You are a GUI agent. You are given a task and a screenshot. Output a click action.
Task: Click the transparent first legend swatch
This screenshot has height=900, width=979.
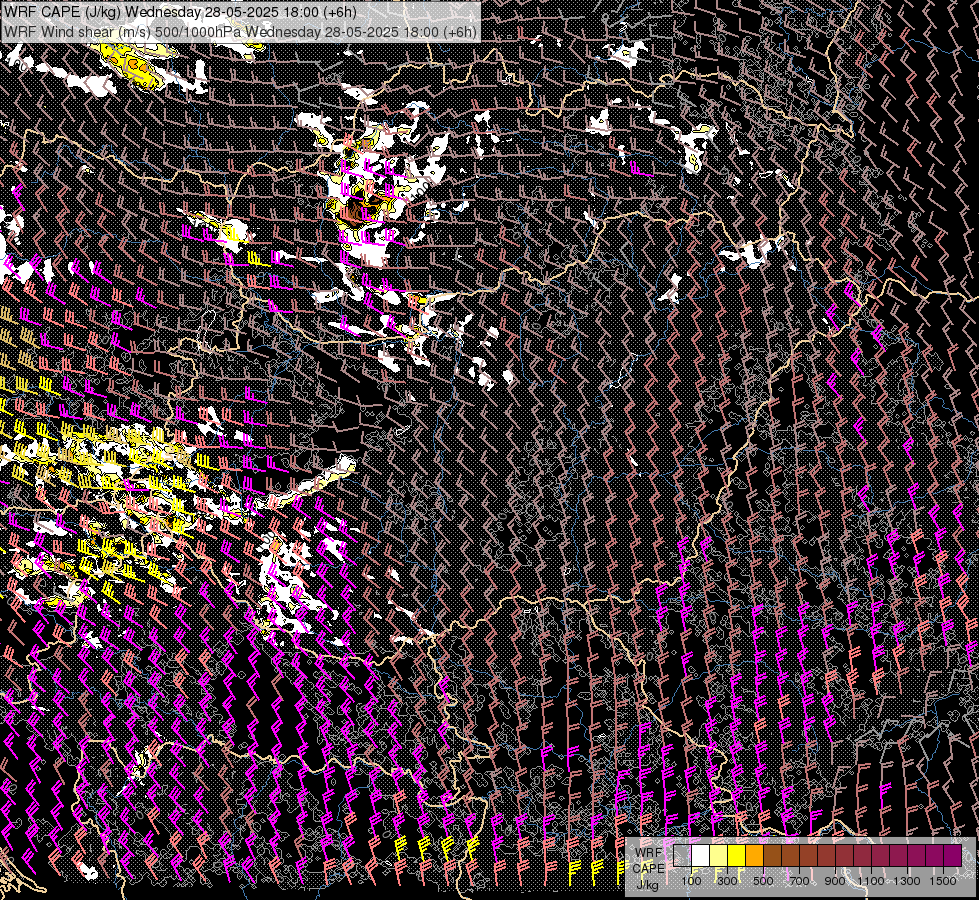682,855
